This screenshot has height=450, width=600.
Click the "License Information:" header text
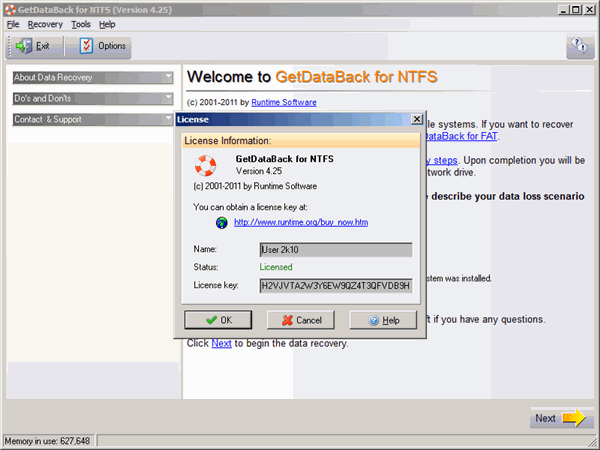coord(228,141)
